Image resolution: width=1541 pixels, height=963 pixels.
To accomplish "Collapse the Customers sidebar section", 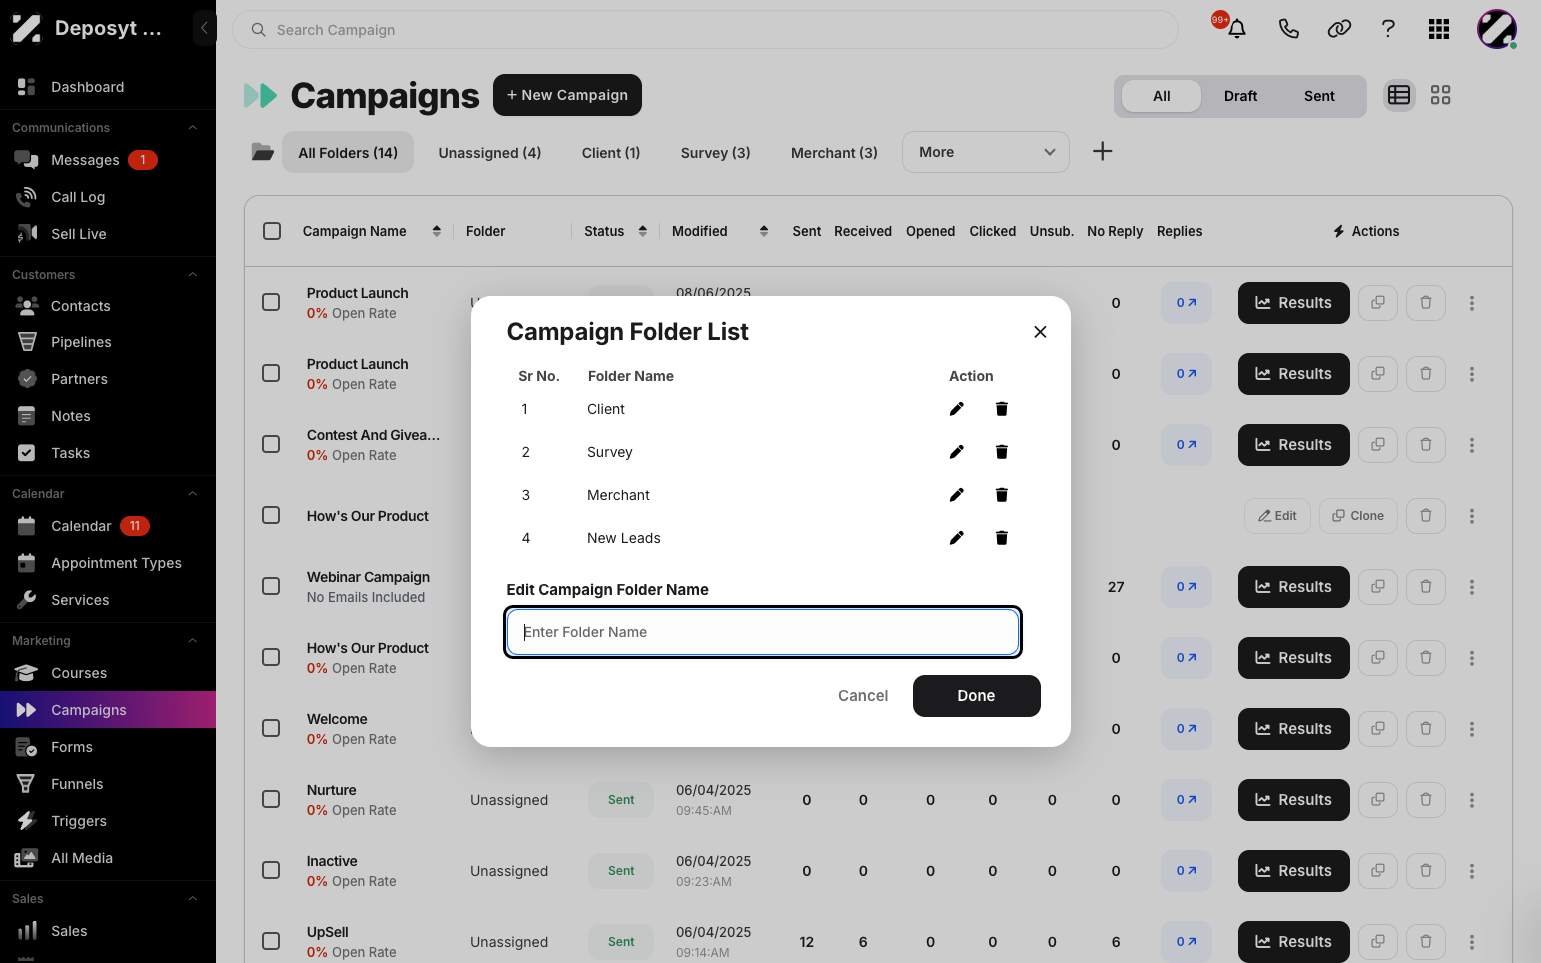I will (193, 275).
